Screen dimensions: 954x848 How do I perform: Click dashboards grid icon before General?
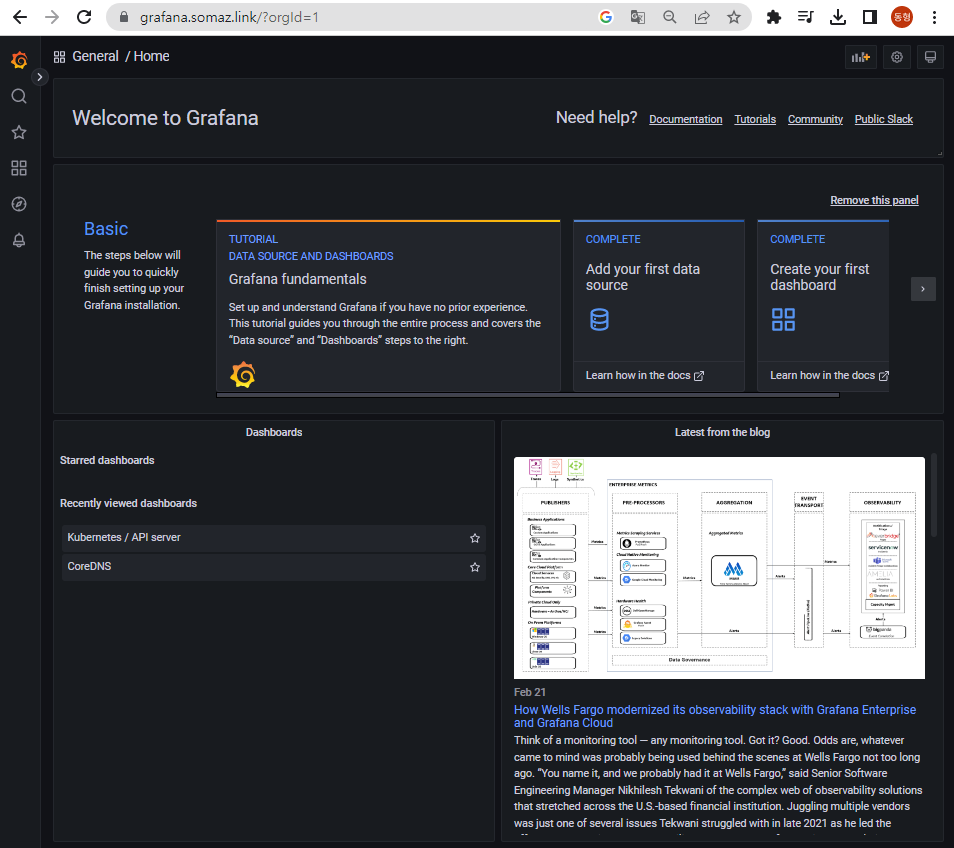tap(59, 57)
